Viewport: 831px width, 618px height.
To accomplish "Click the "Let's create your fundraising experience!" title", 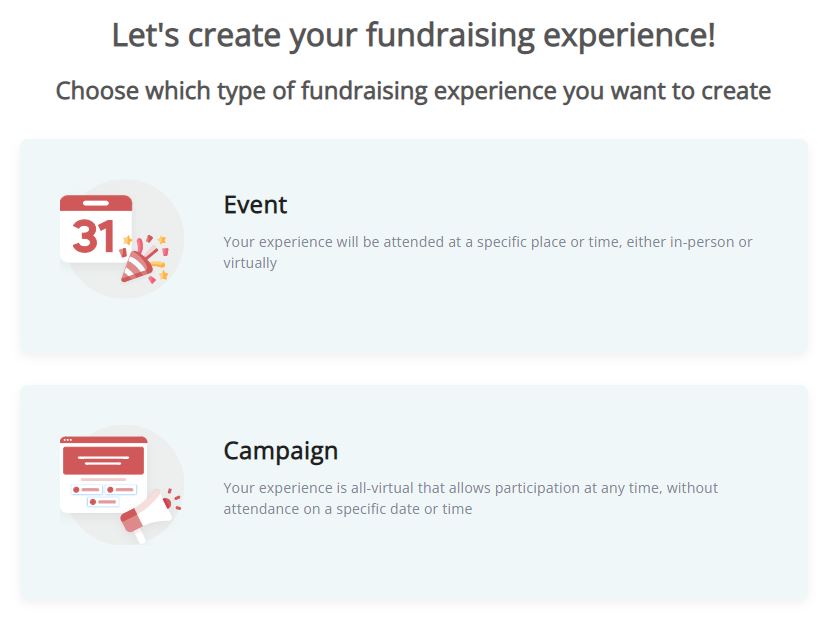I will (x=413, y=36).
